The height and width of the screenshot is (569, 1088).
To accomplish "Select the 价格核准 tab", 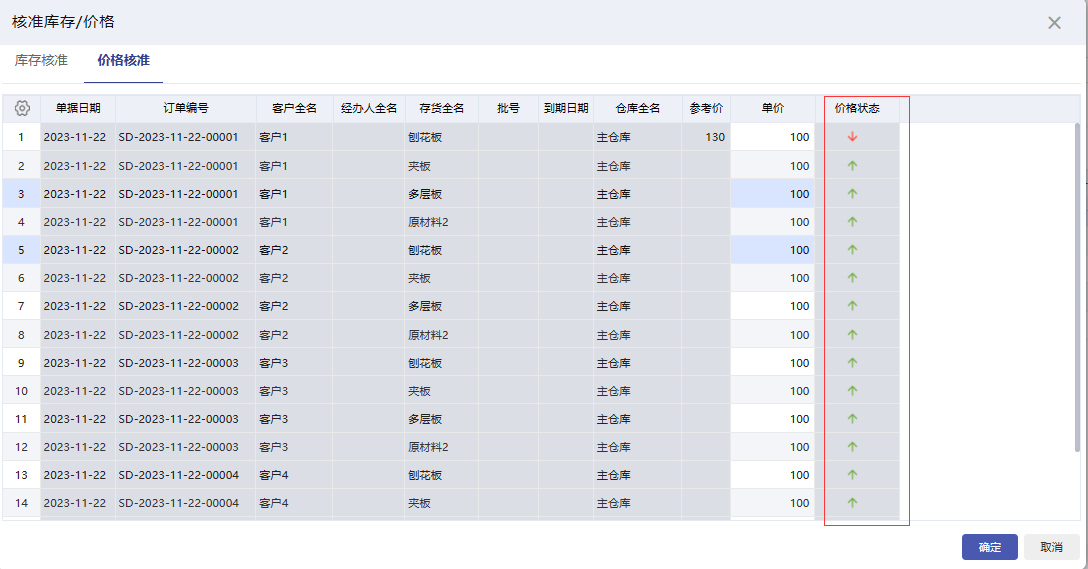I will tap(123, 61).
